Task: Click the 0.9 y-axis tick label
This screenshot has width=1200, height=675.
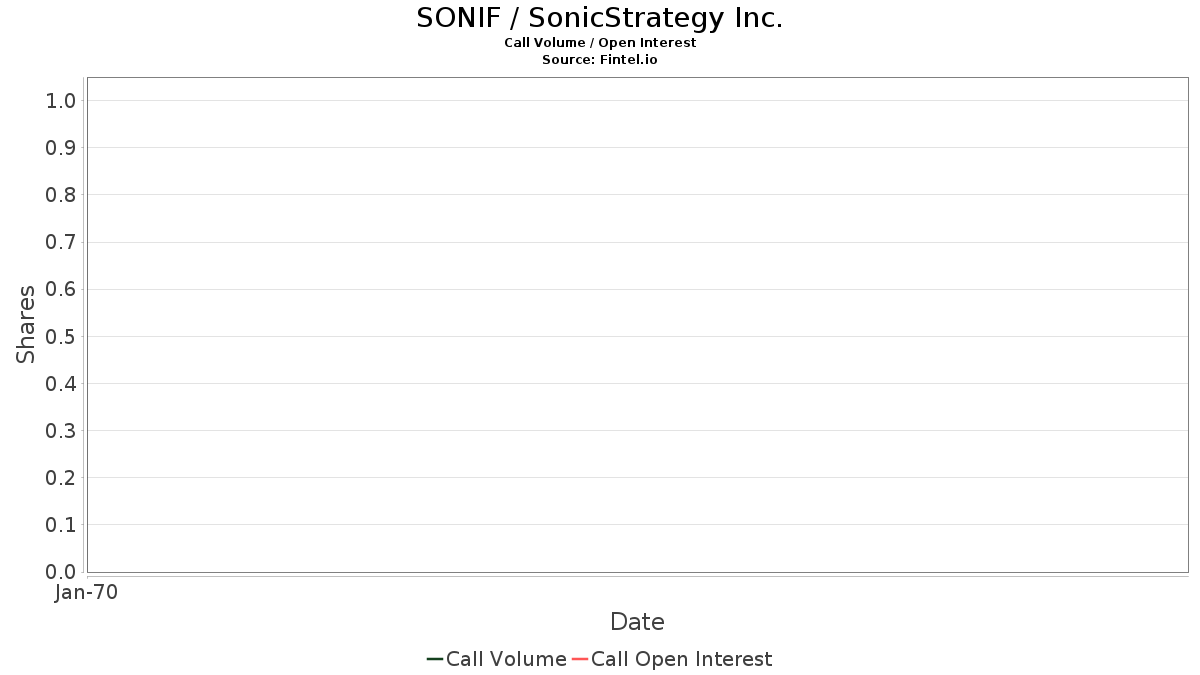Action: click(x=61, y=148)
